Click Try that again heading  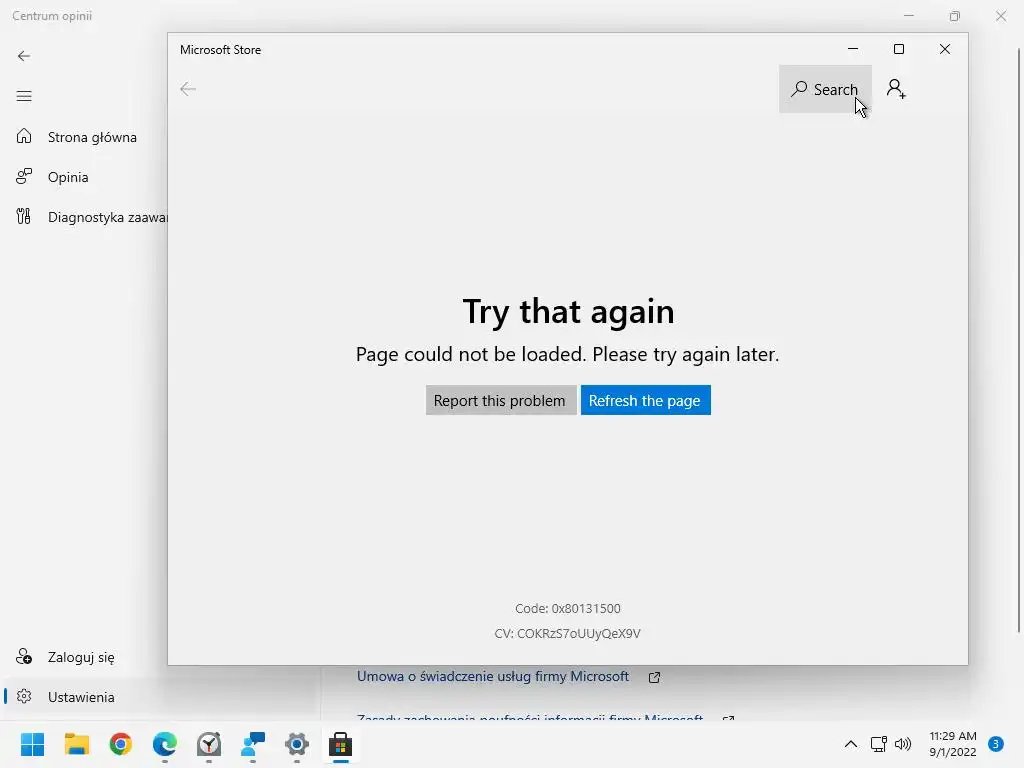click(x=568, y=311)
